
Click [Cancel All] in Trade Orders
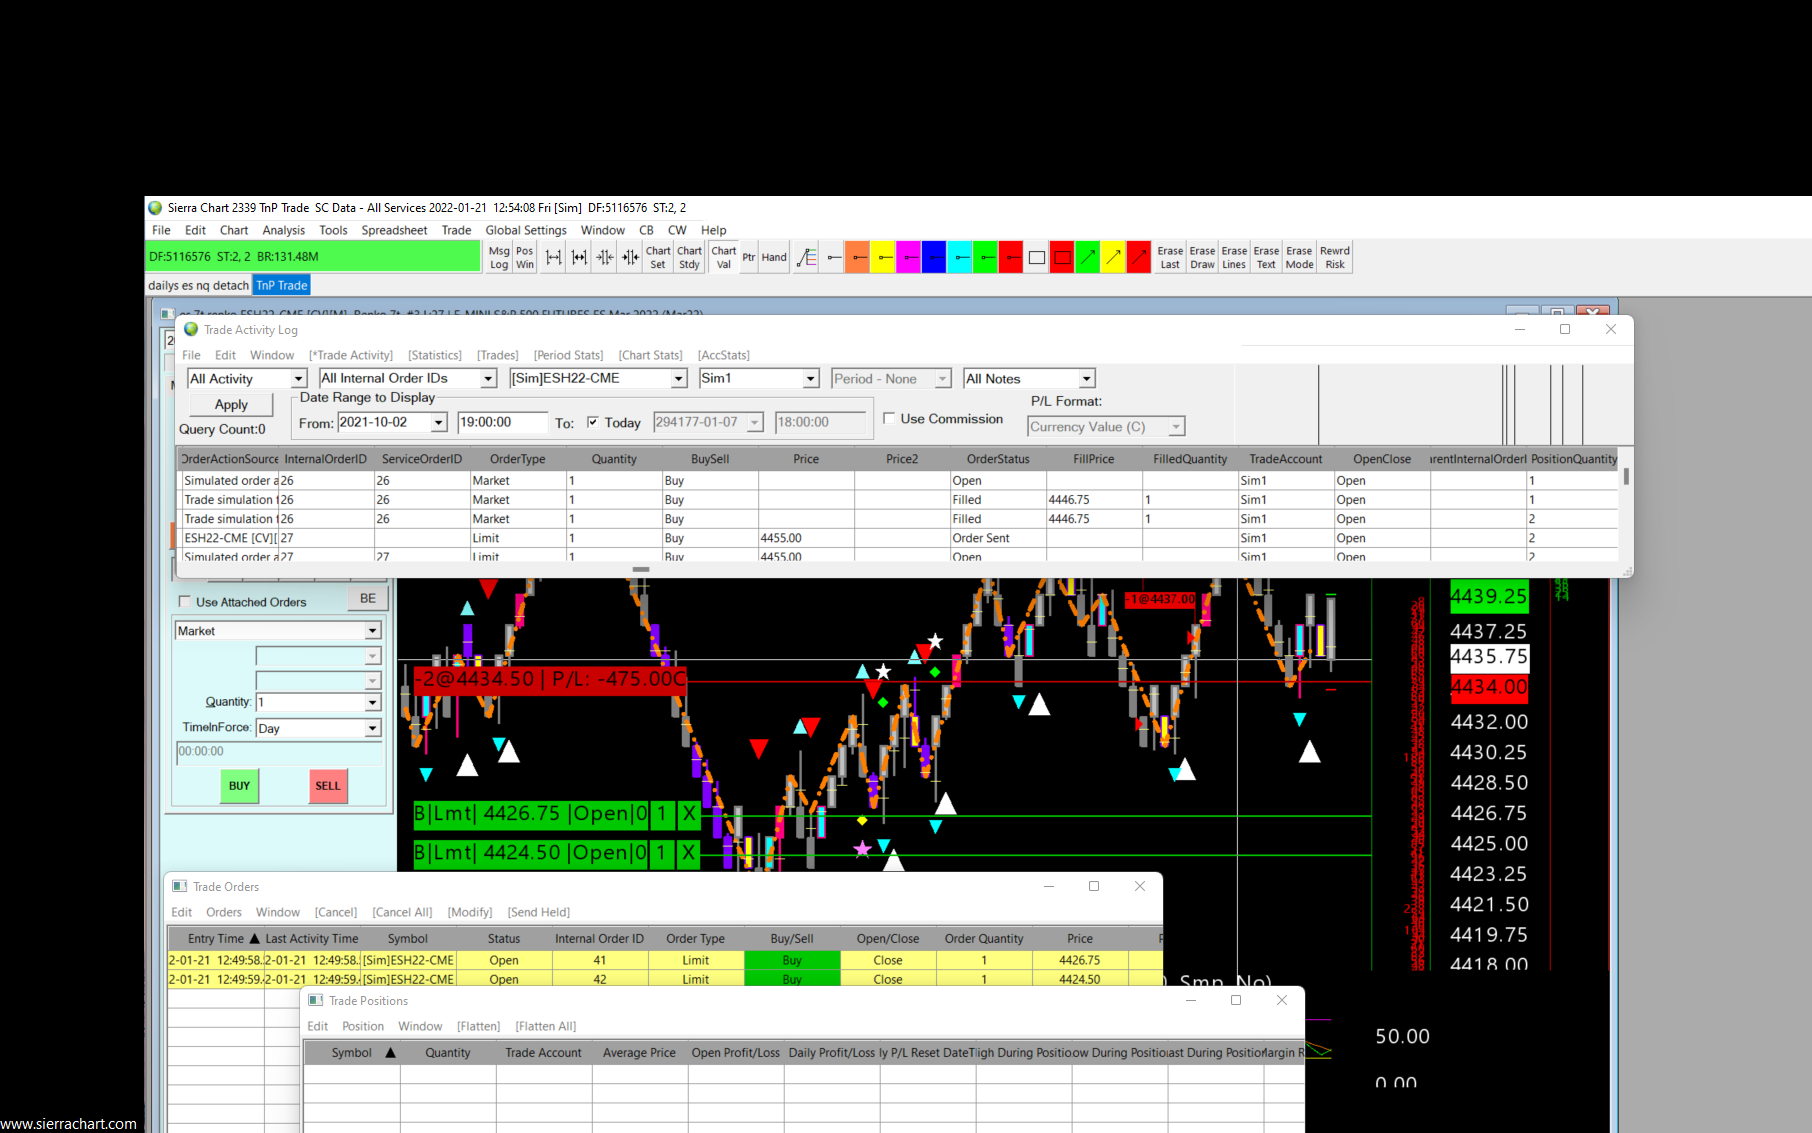(x=402, y=912)
